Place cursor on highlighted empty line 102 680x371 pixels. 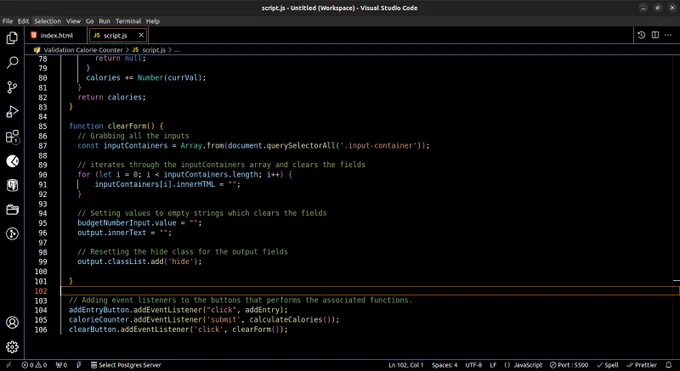pos(369,291)
